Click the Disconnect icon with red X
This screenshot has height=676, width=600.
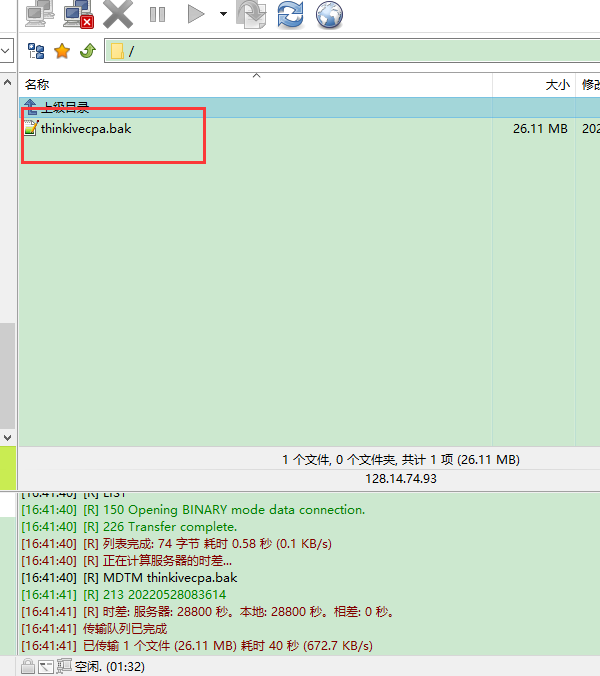pos(79,13)
